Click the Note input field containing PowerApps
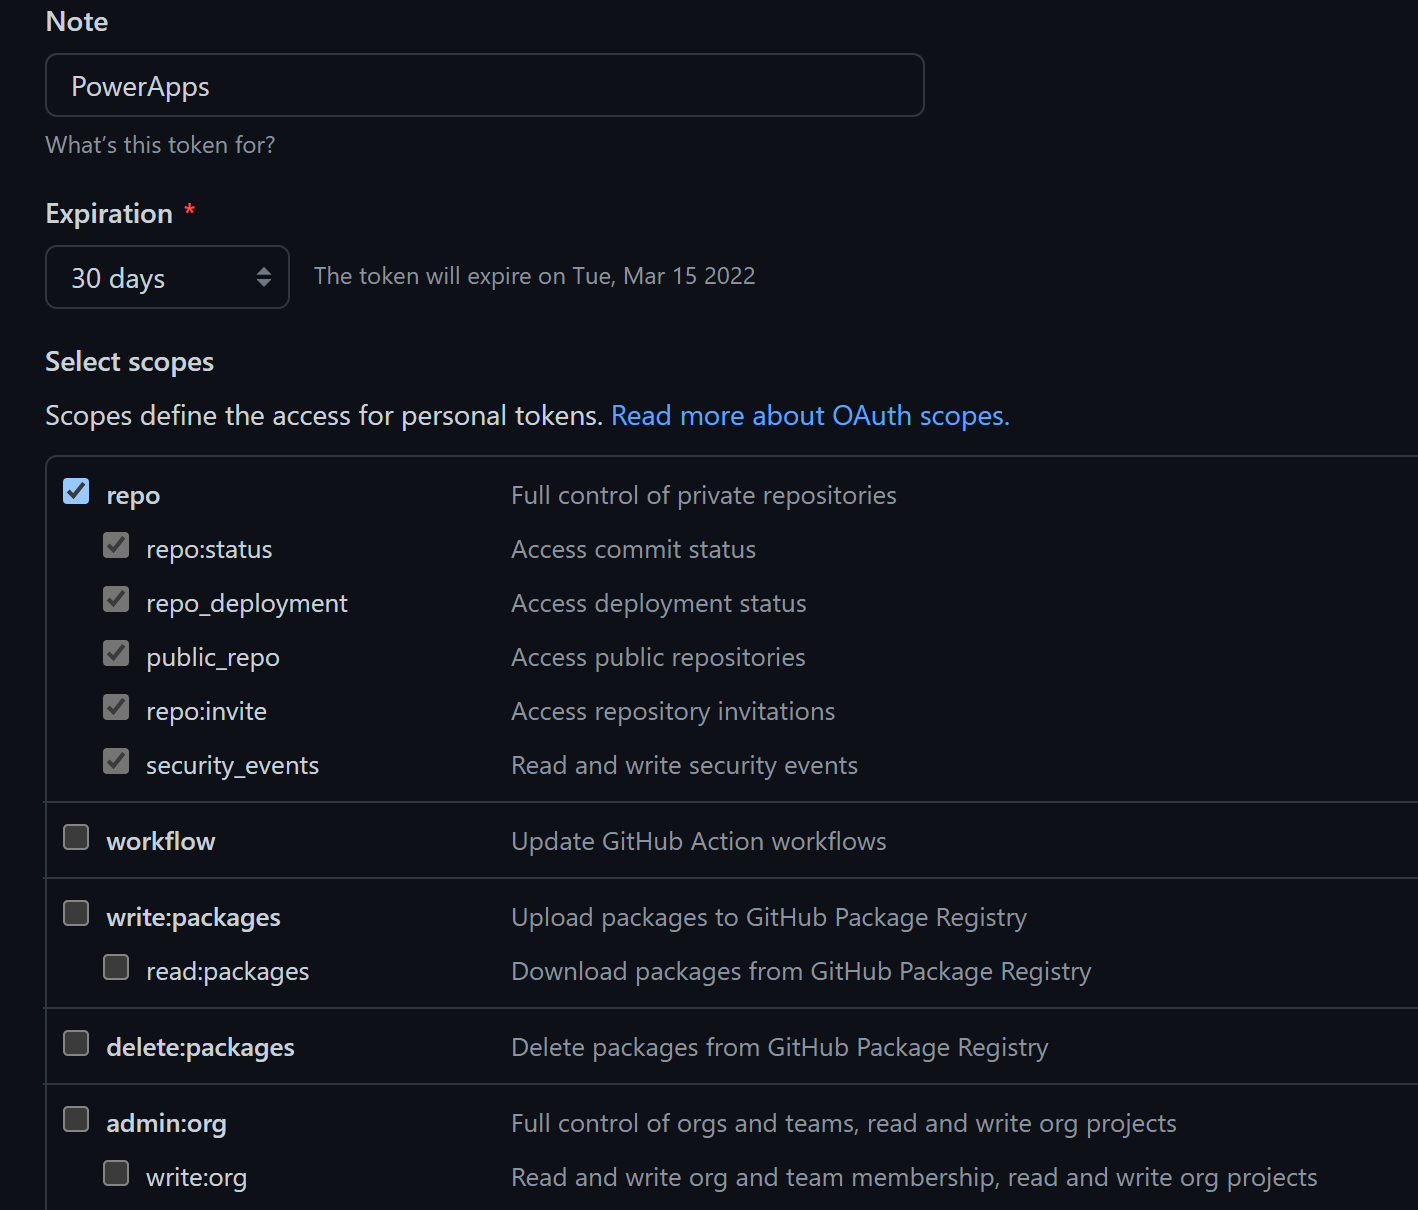1418x1210 pixels. point(485,86)
